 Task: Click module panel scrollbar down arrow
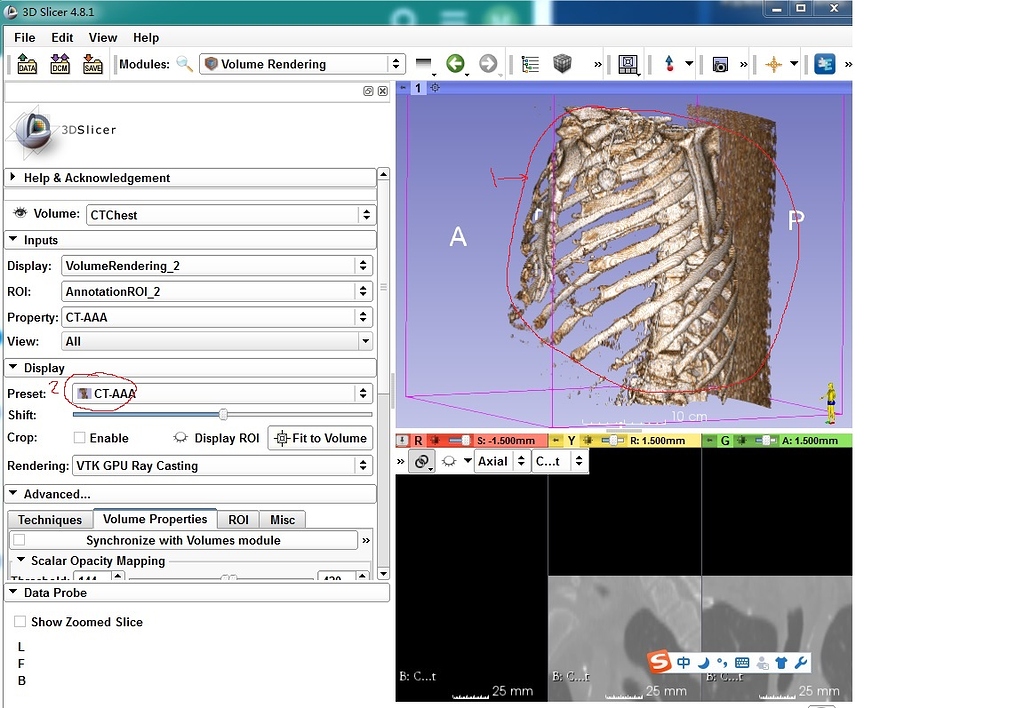(x=383, y=573)
